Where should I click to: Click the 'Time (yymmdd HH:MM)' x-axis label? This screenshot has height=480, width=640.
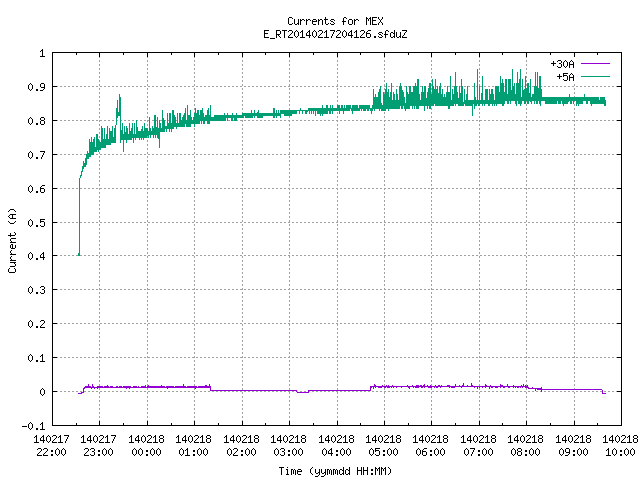(335, 471)
